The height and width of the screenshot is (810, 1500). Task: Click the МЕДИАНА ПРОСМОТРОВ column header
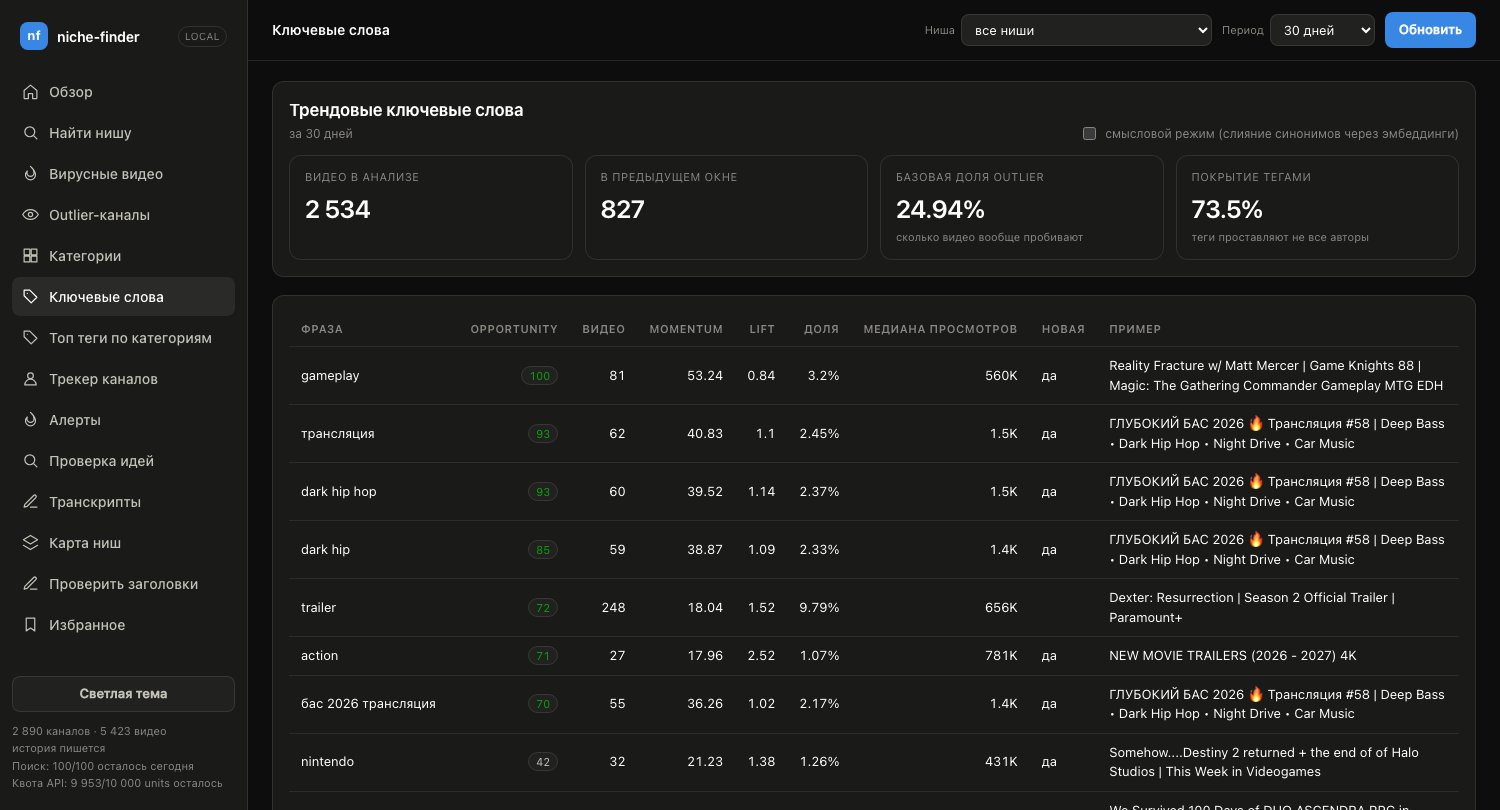click(940, 329)
